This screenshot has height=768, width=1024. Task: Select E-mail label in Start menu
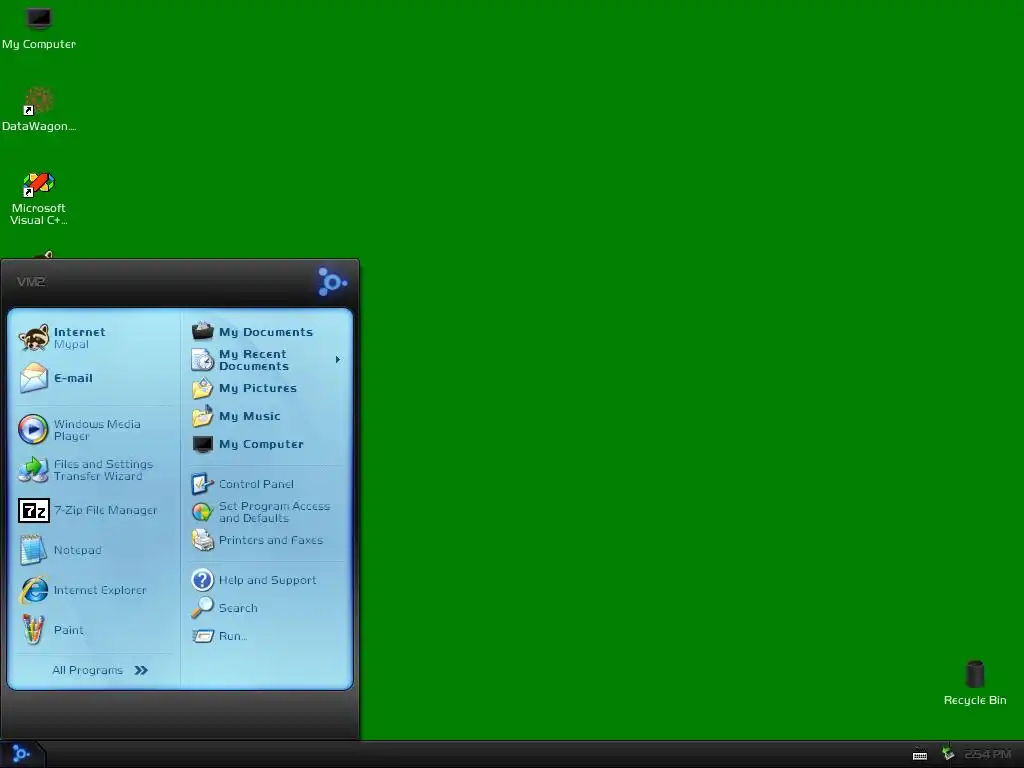[73, 378]
